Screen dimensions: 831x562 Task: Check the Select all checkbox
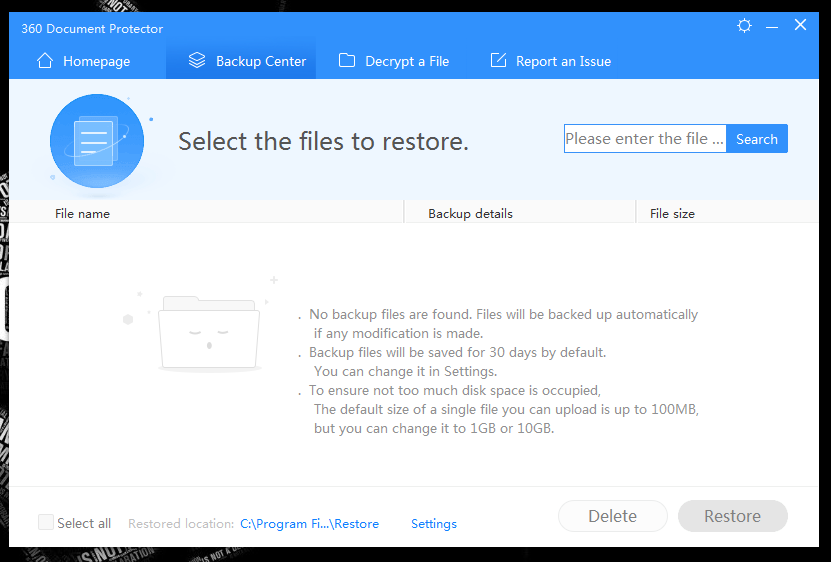point(46,522)
